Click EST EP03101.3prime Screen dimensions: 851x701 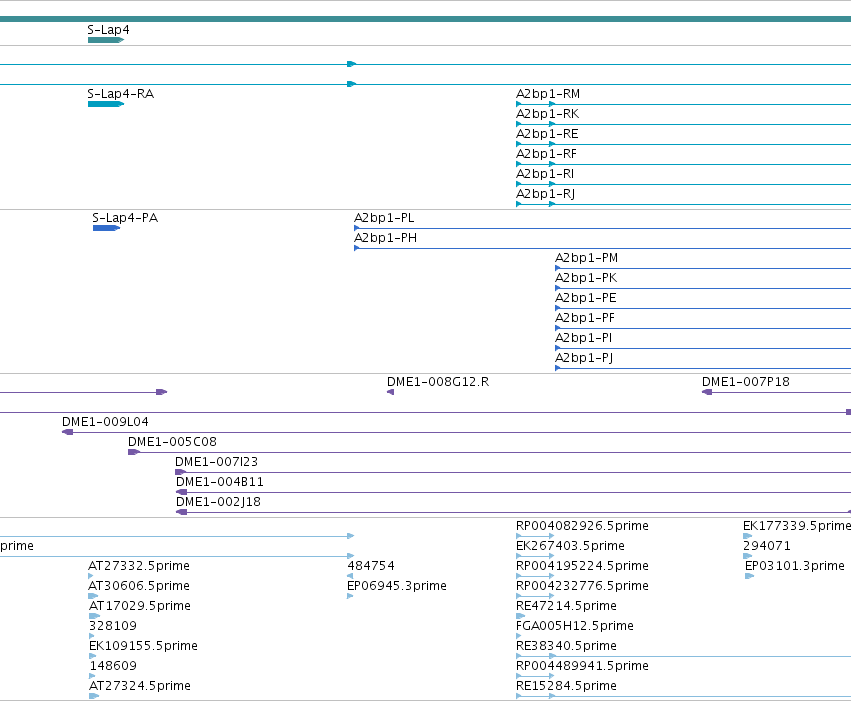point(795,566)
